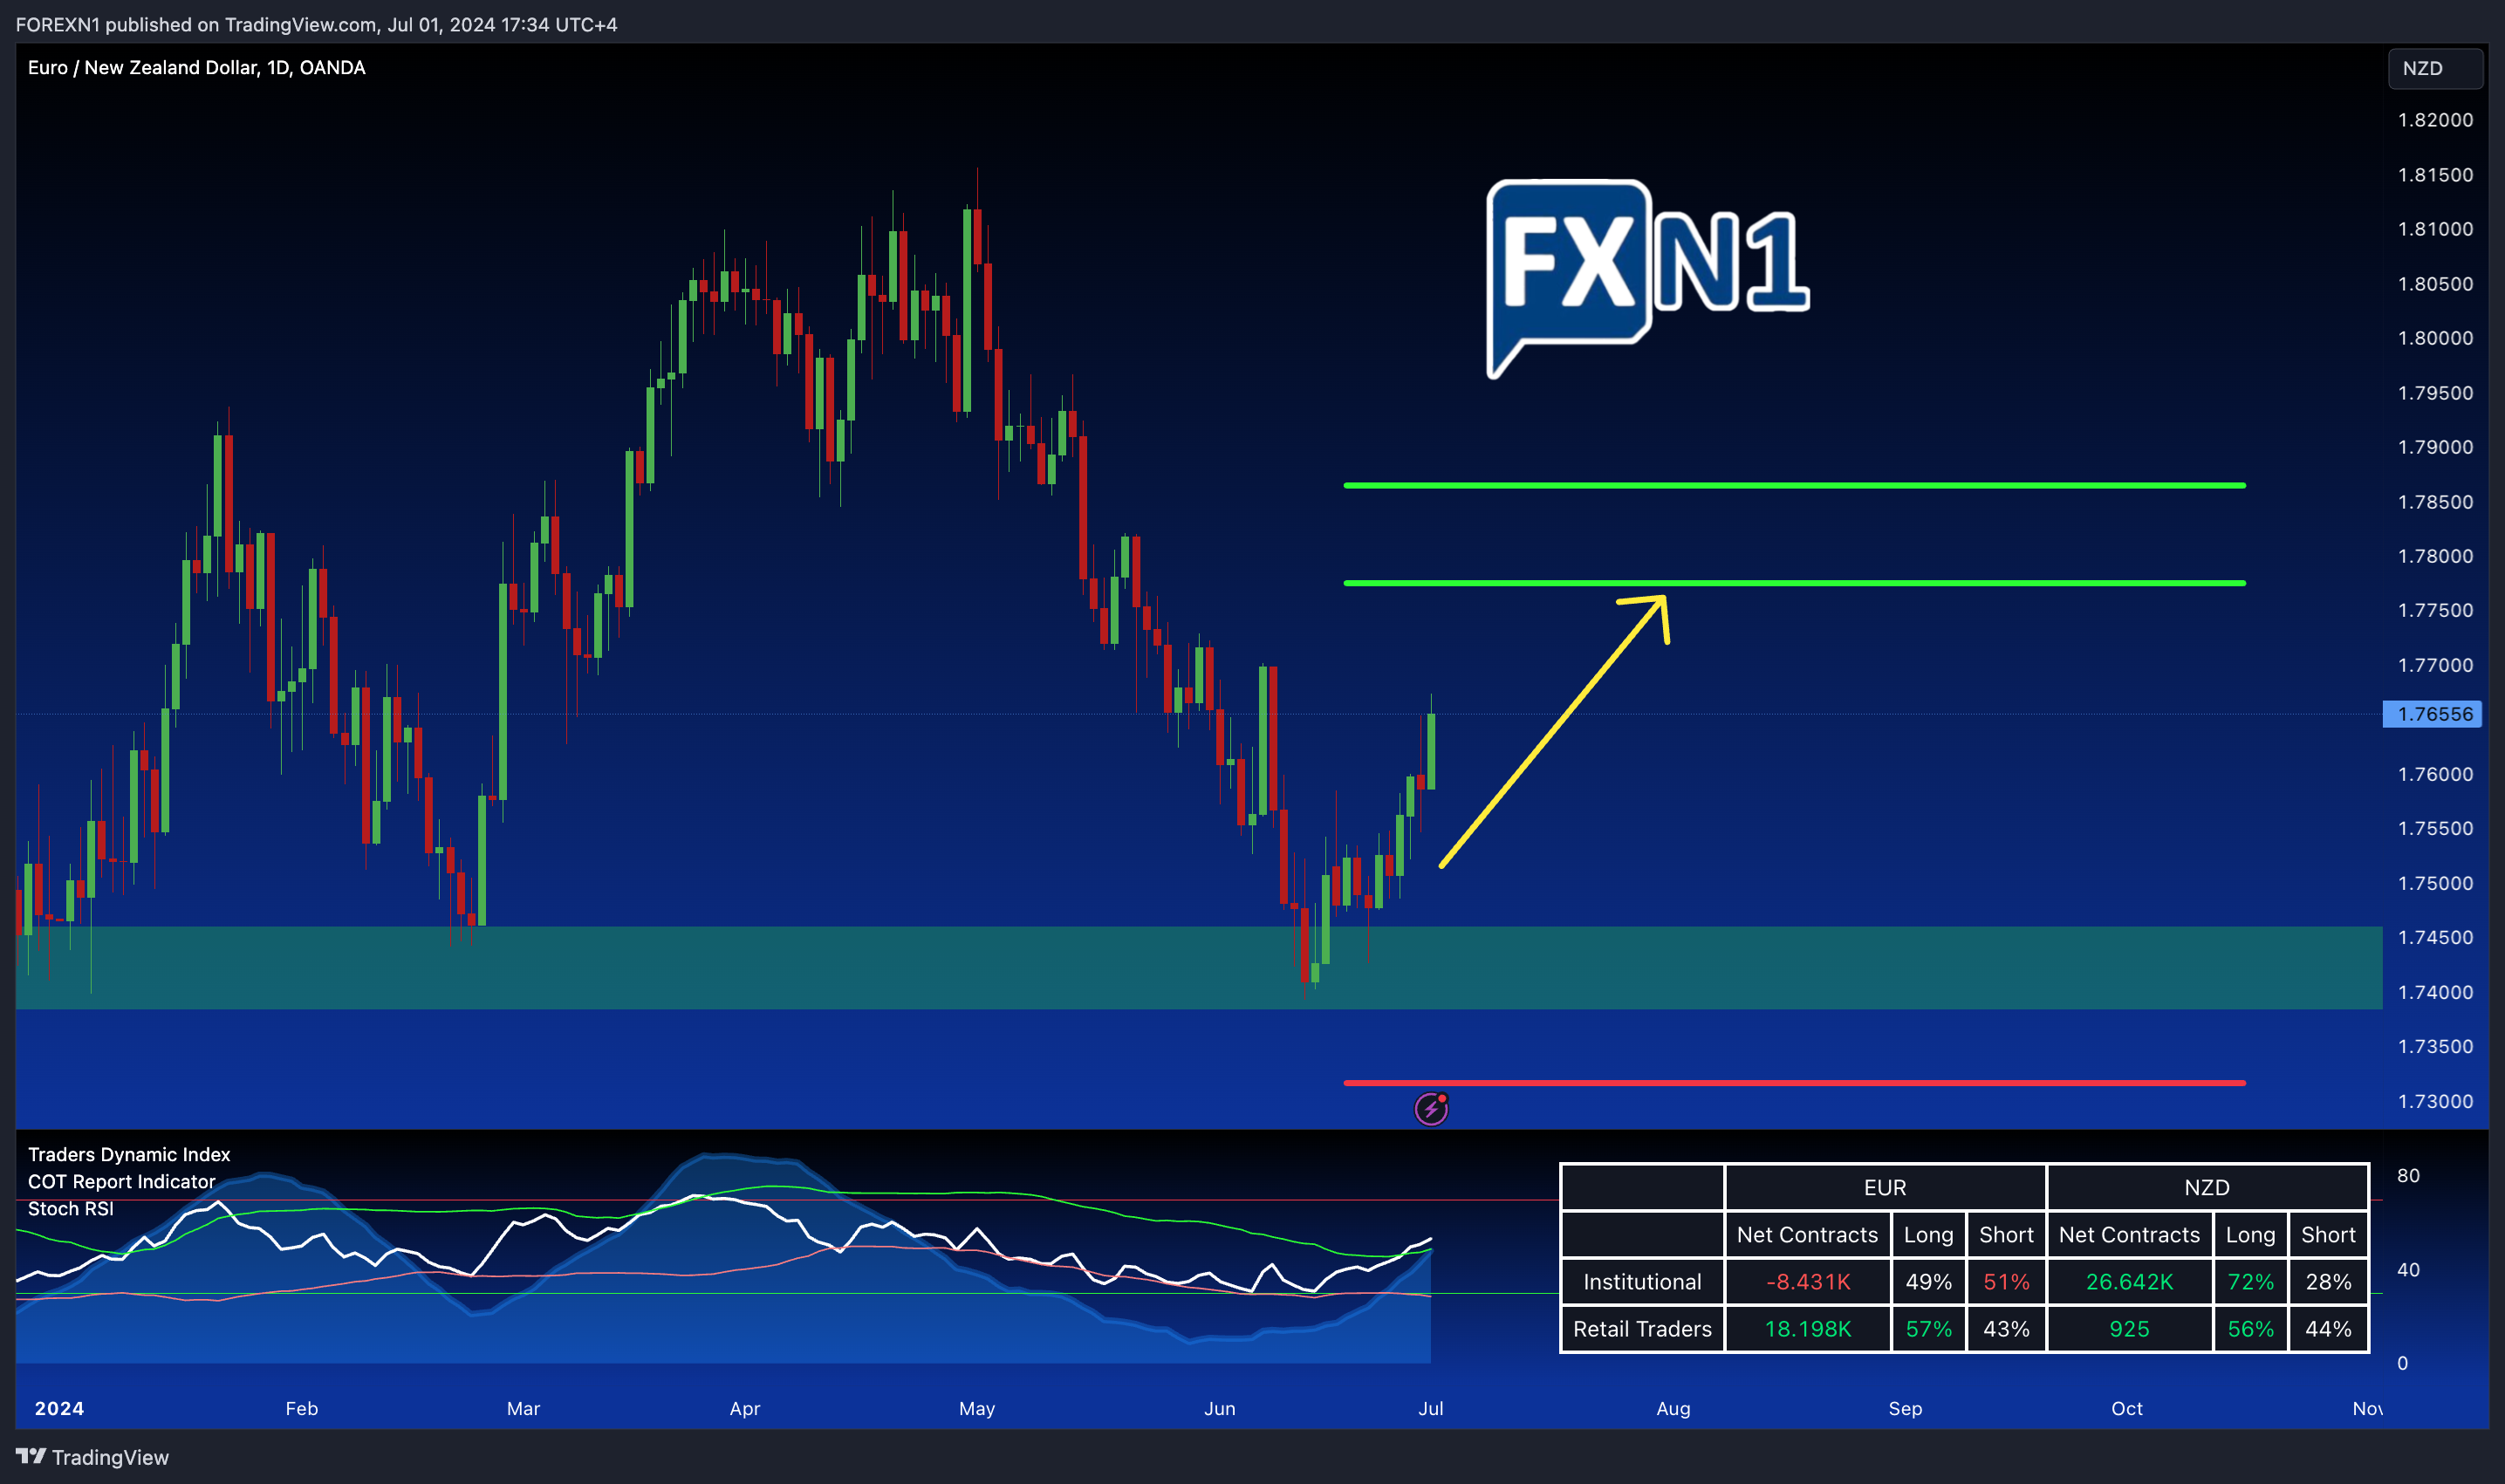Image resolution: width=2505 pixels, height=1484 pixels.
Task: Select the COT Report Indicator label
Action: click(122, 1181)
